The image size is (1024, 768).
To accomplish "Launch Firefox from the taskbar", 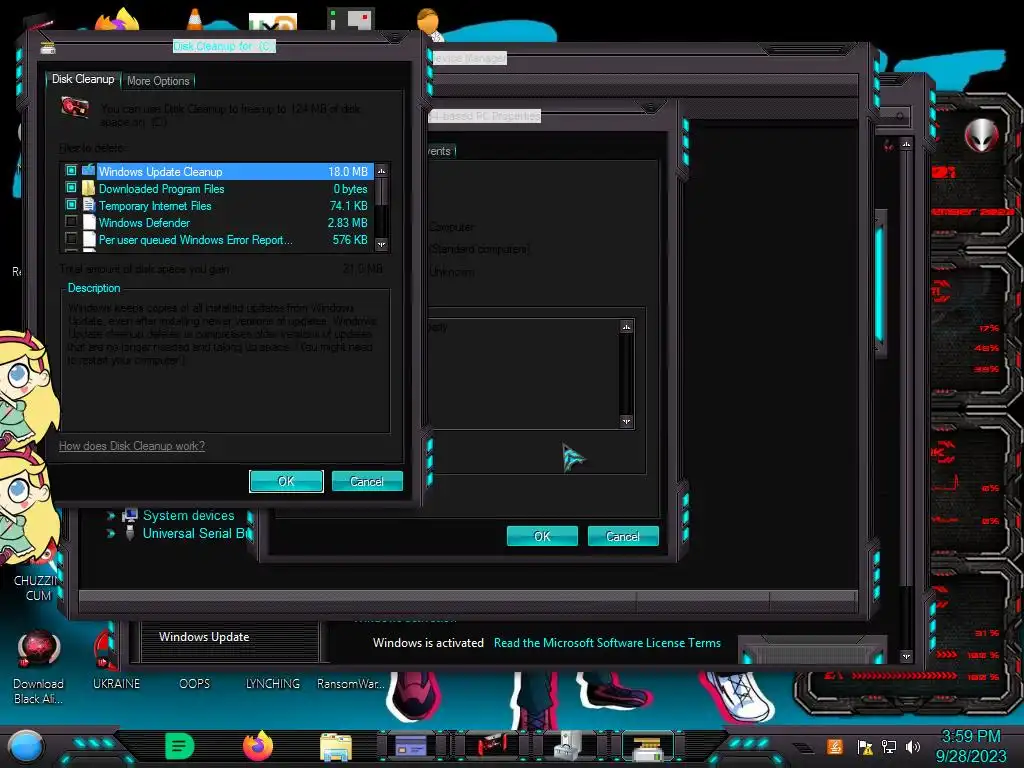I will 258,746.
